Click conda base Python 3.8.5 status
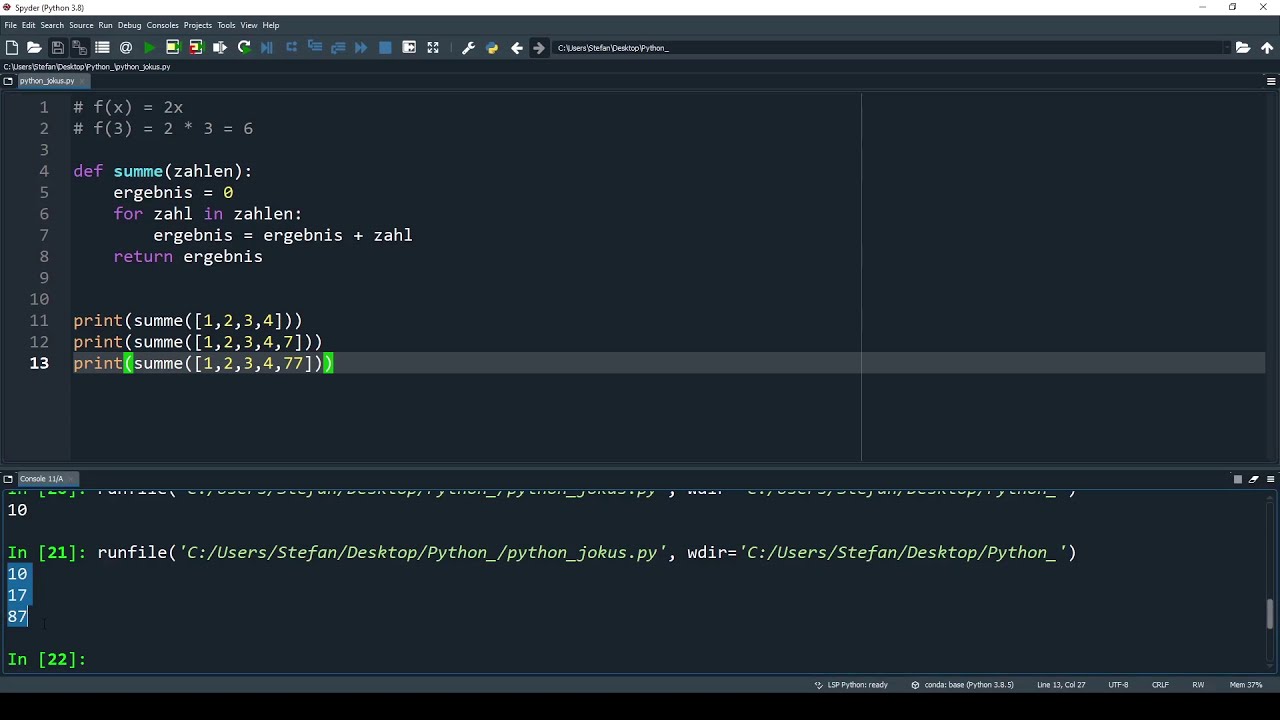Viewport: 1280px width, 720px height. tap(962, 685)
